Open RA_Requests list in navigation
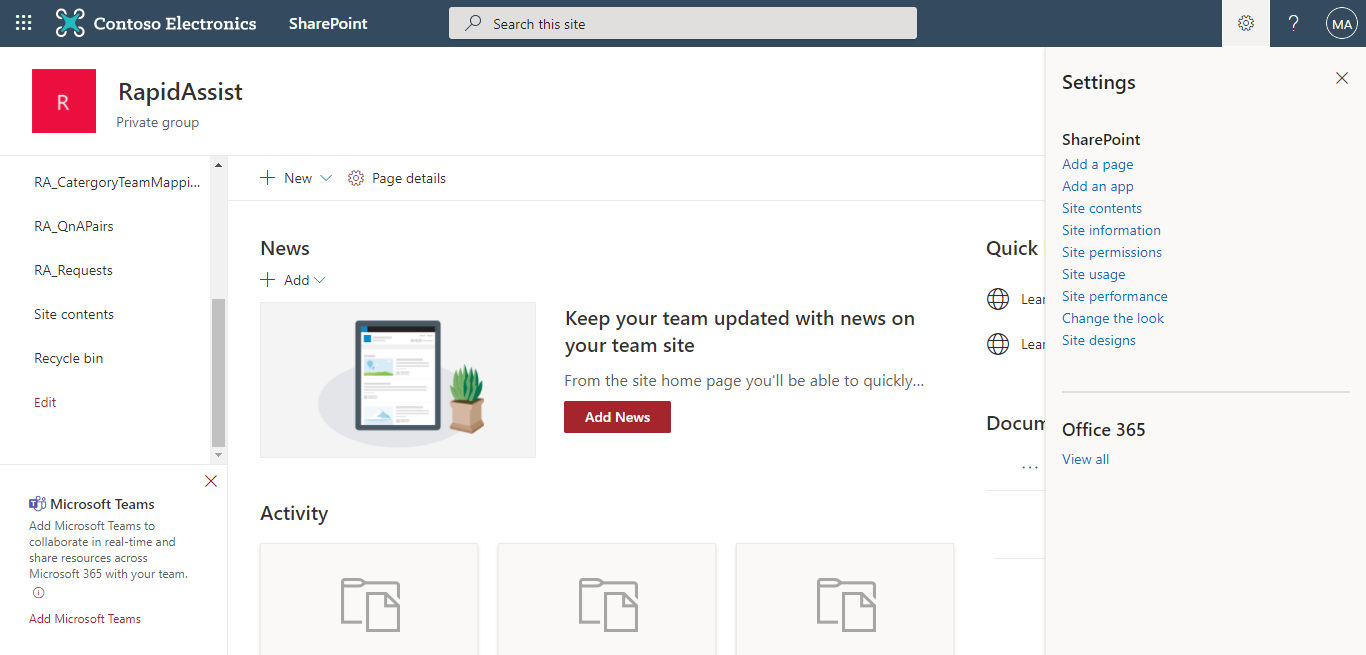Viewport: 1366px width, 655px height. click(x=73, y=270)
